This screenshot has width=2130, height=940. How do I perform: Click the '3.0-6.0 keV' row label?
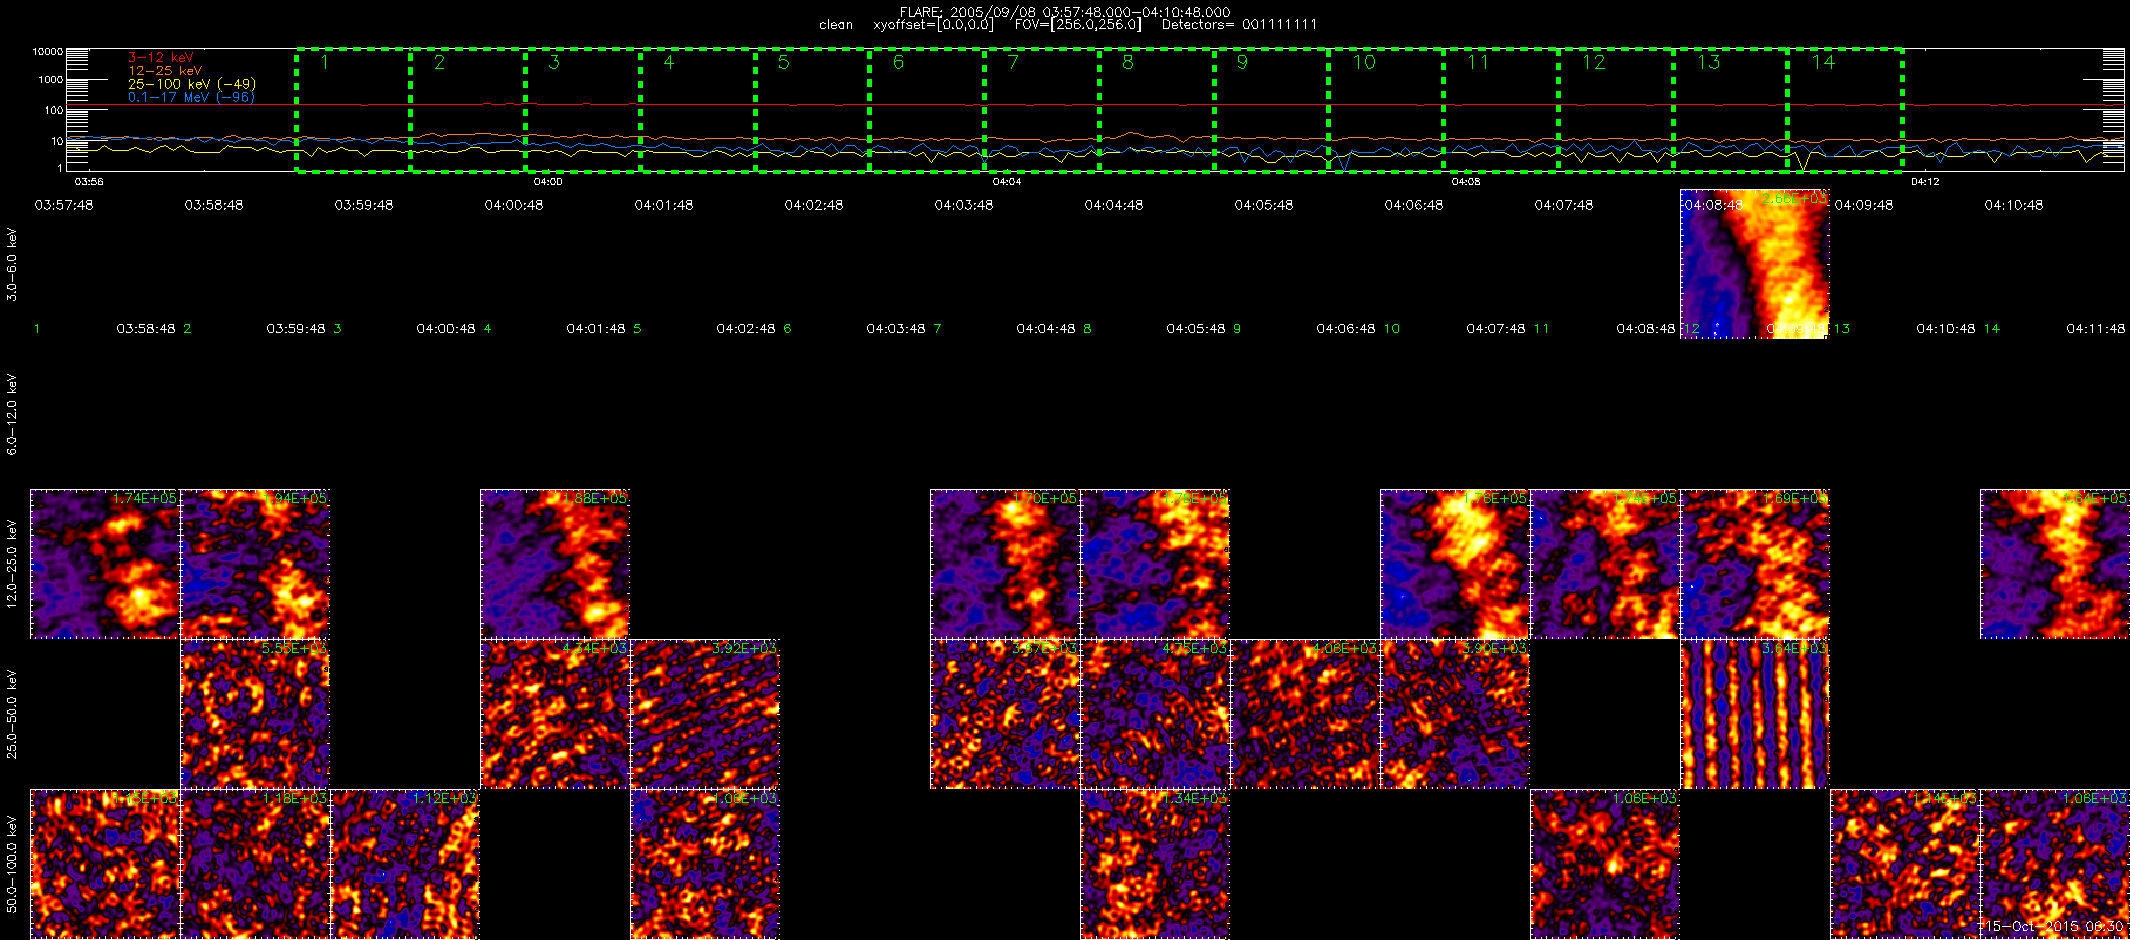click(12, 264)
